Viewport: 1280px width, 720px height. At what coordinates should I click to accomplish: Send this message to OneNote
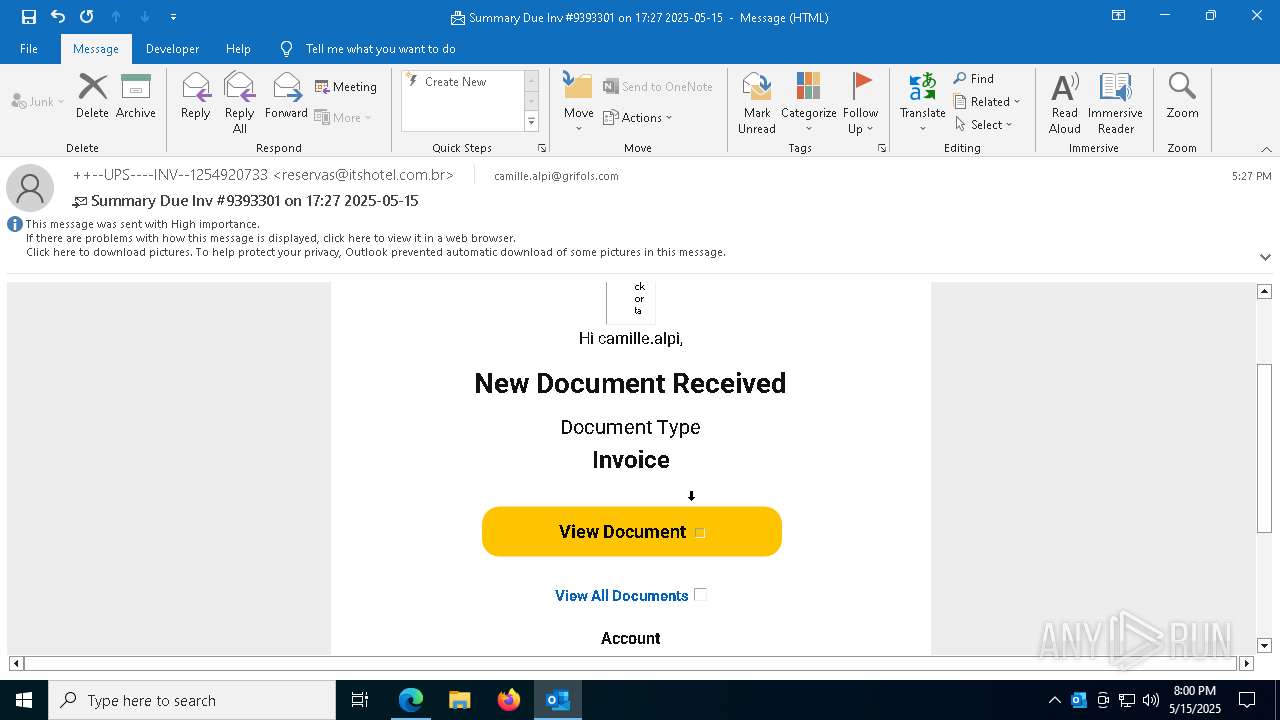(x=658, y=87)
